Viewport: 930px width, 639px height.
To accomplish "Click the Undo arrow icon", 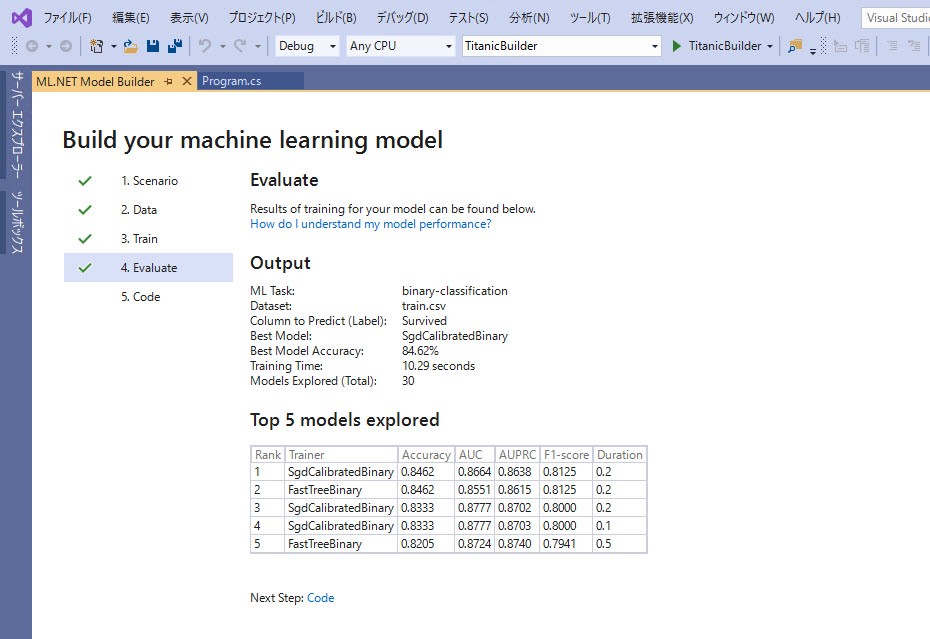I will 205,46.
